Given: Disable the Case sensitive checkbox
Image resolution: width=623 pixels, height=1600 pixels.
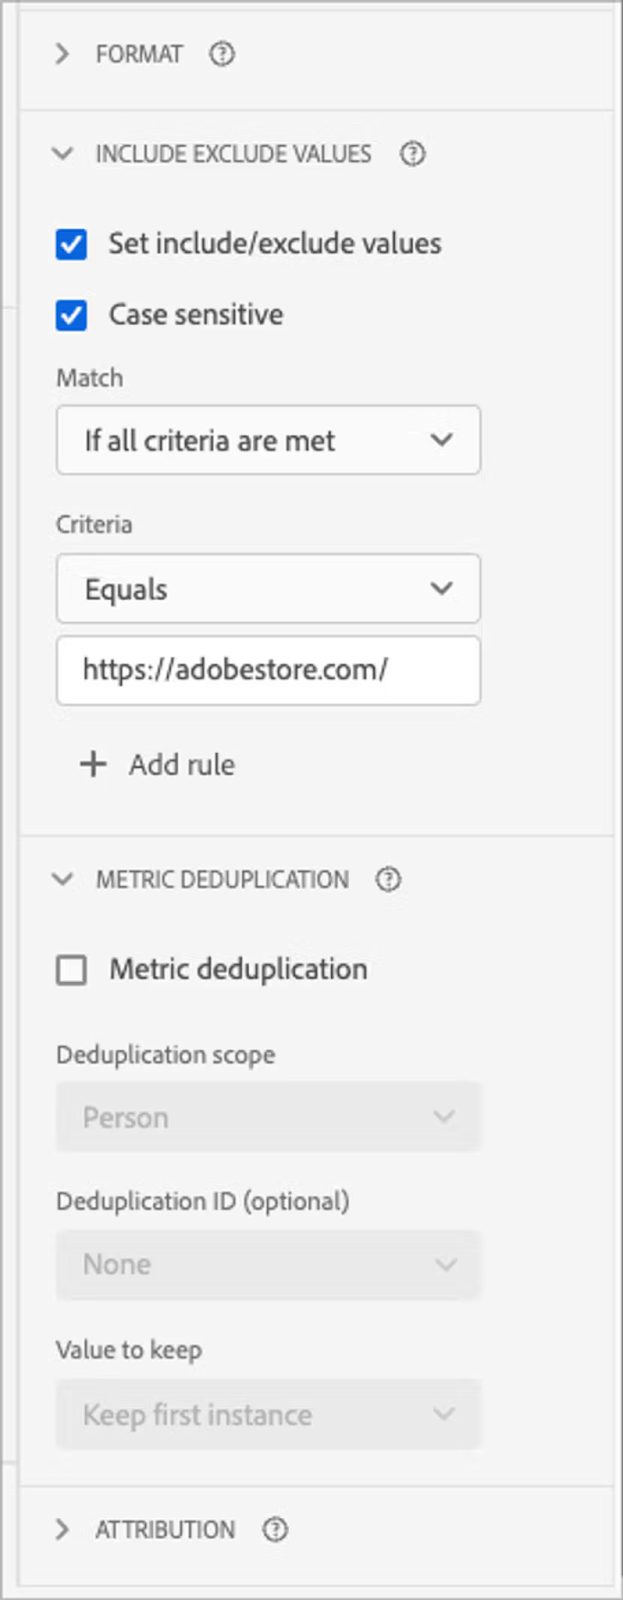Looking at the screenshot, I should (71, 315).
